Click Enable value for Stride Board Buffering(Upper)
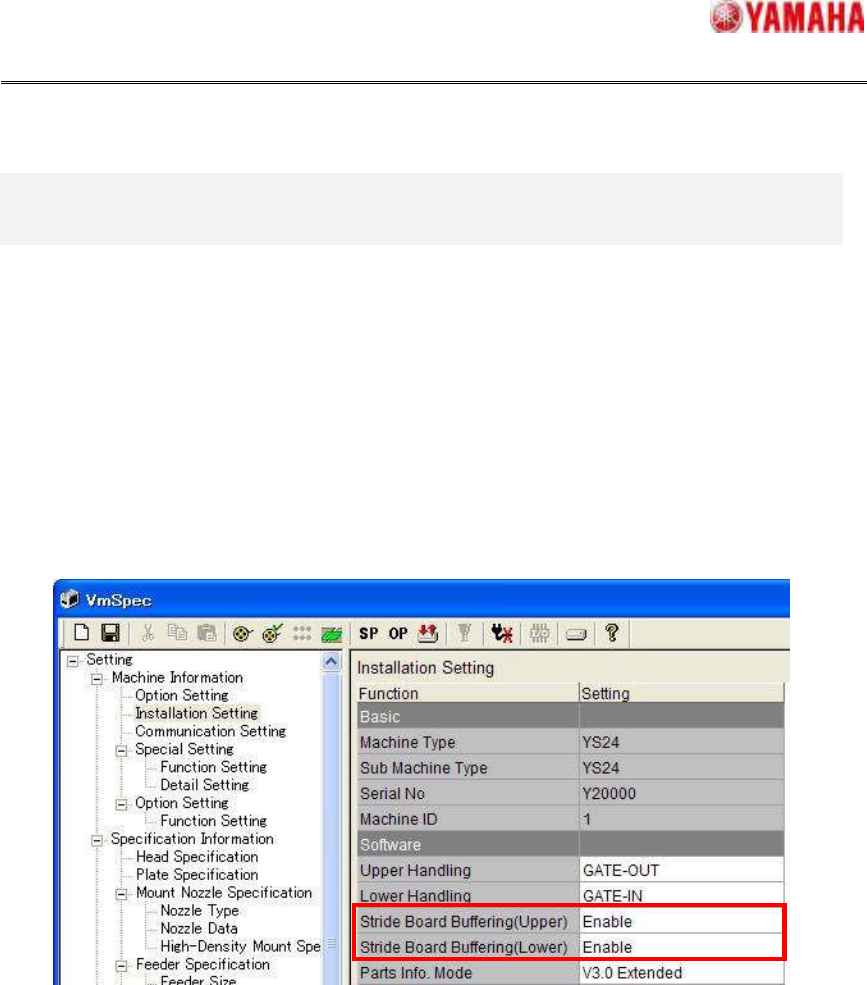The image size is (867, 985). click(x=682, y=922)
